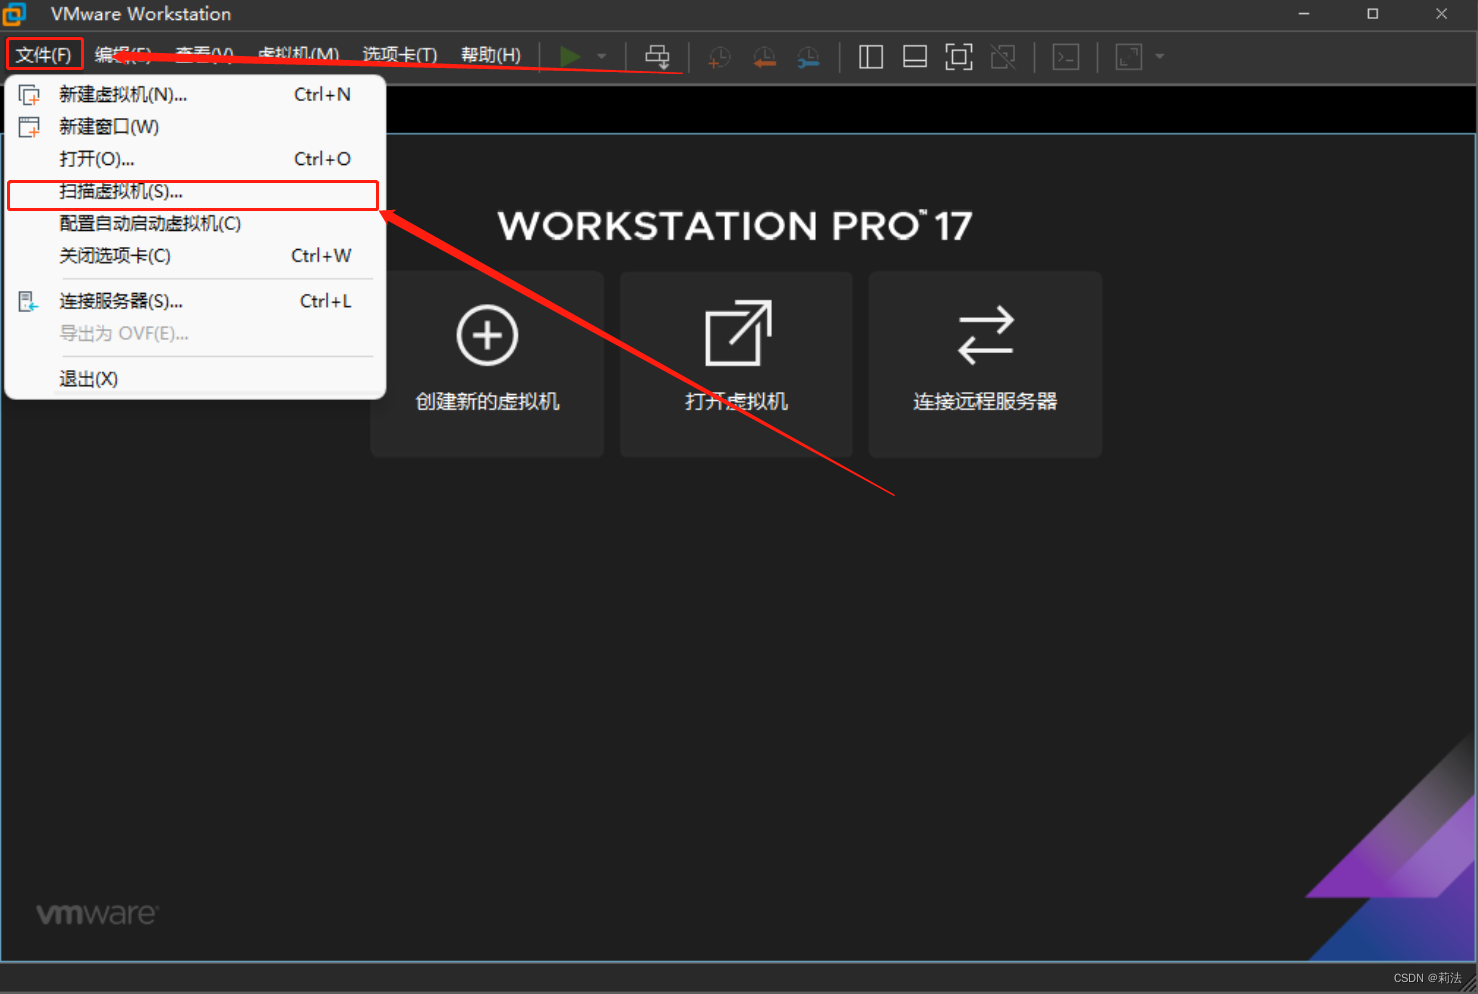Open the snapshot manager icon

click(x=808, y=58)
